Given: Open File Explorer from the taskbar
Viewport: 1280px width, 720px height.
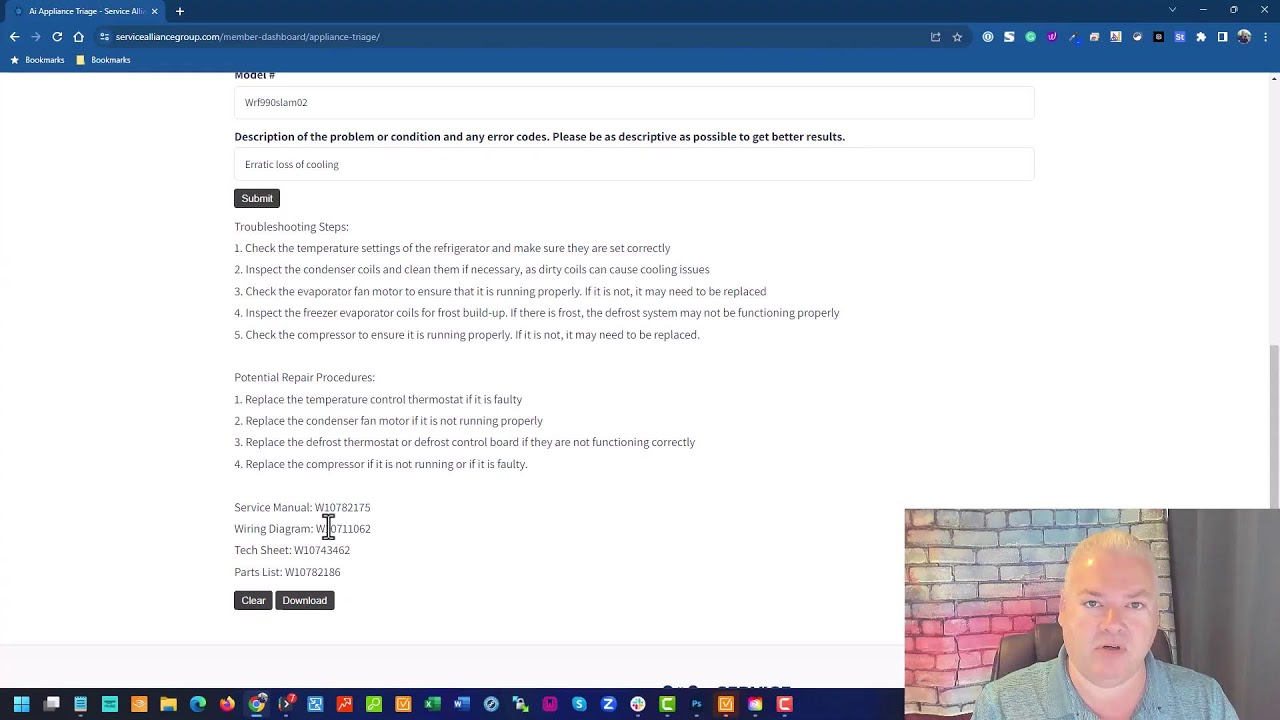Looking at the screenshot, I should click(168, 704).
